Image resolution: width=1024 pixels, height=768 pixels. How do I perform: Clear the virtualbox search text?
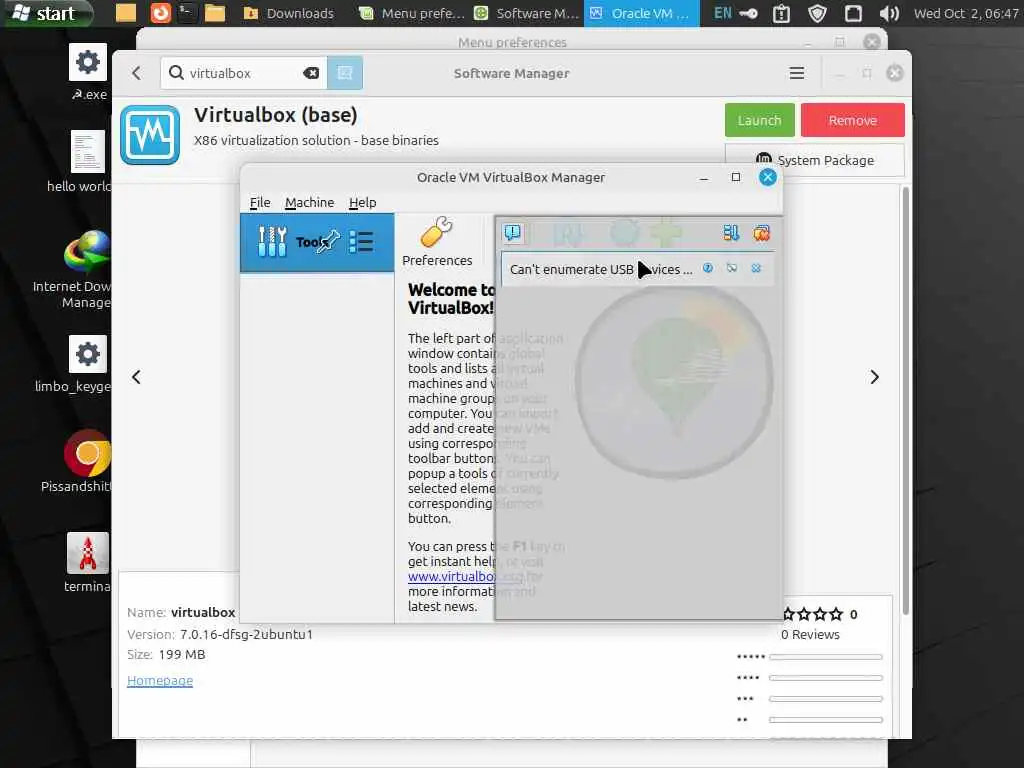(x=311, y=72)
